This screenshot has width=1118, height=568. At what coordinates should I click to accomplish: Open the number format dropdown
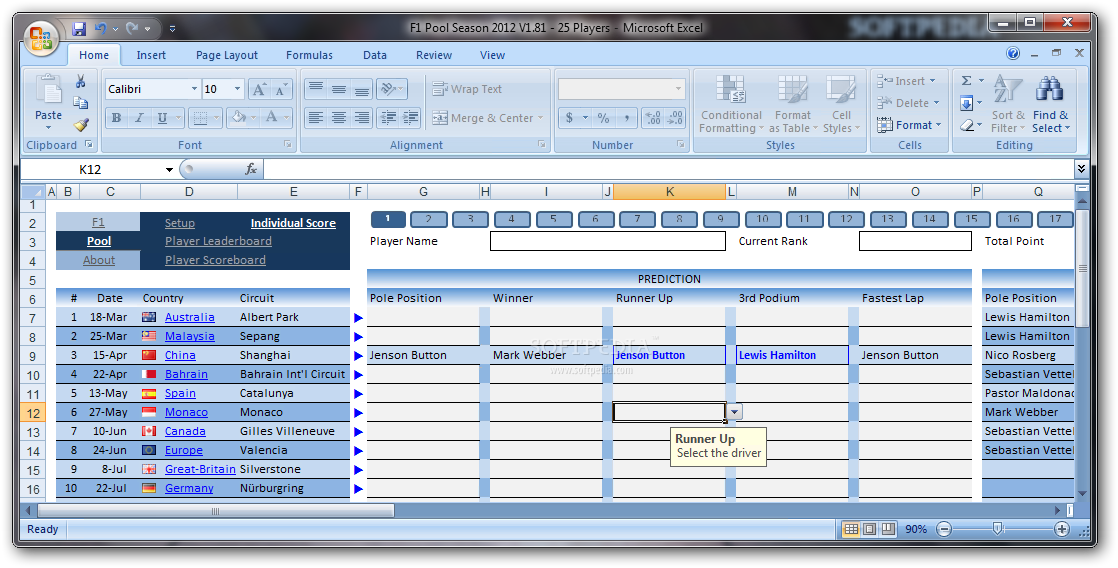coord(678,89)
